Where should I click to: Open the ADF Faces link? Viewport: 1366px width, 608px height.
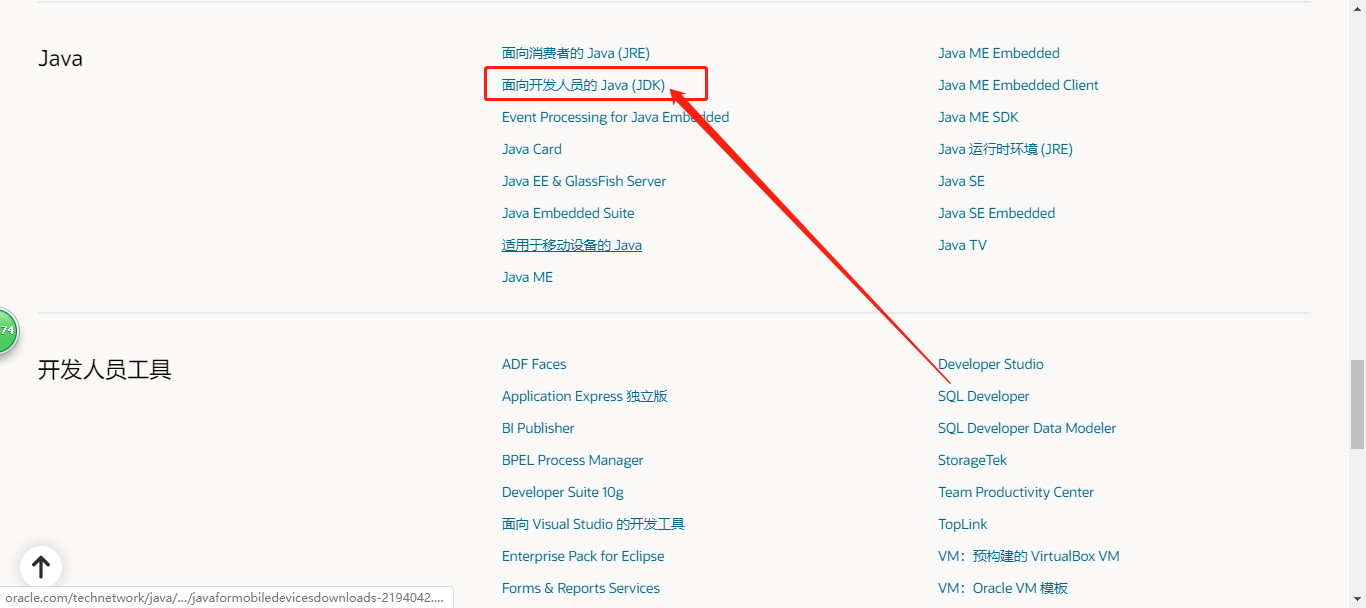click(x=534, y=364)
